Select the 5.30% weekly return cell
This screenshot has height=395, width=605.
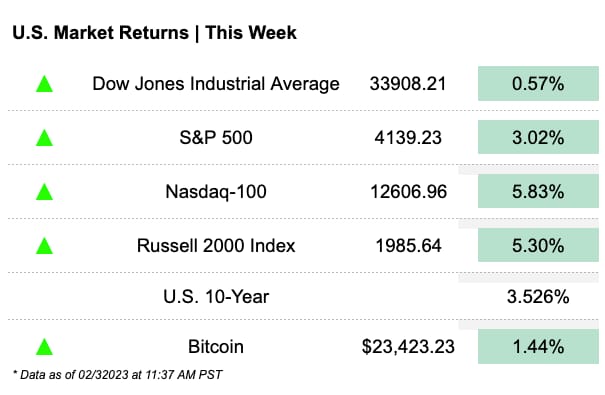click(538, 245)
